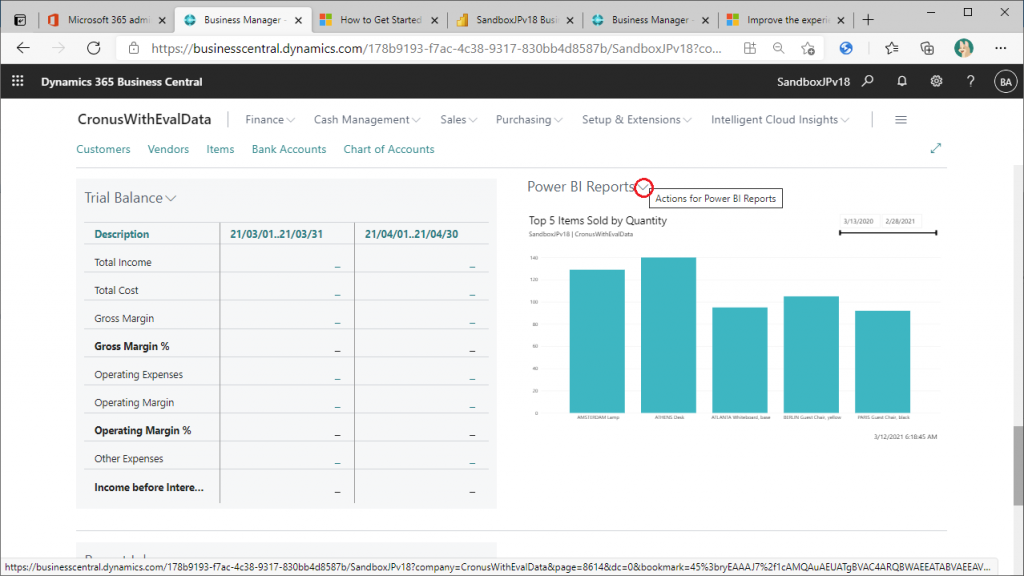Click the 21/04/01..21/04/30 column header
This screenshot has width=1024, height=576.
pos(411,234)
